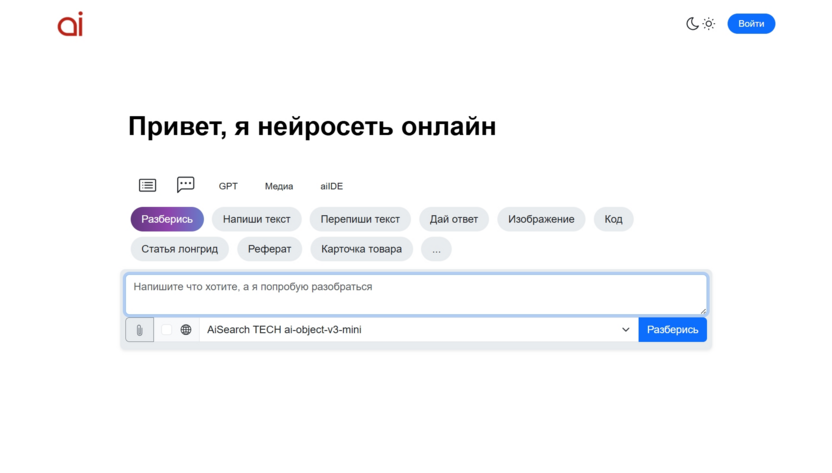Click the globe web search icon
832x473 pixels.
click(x=186, y=330)
